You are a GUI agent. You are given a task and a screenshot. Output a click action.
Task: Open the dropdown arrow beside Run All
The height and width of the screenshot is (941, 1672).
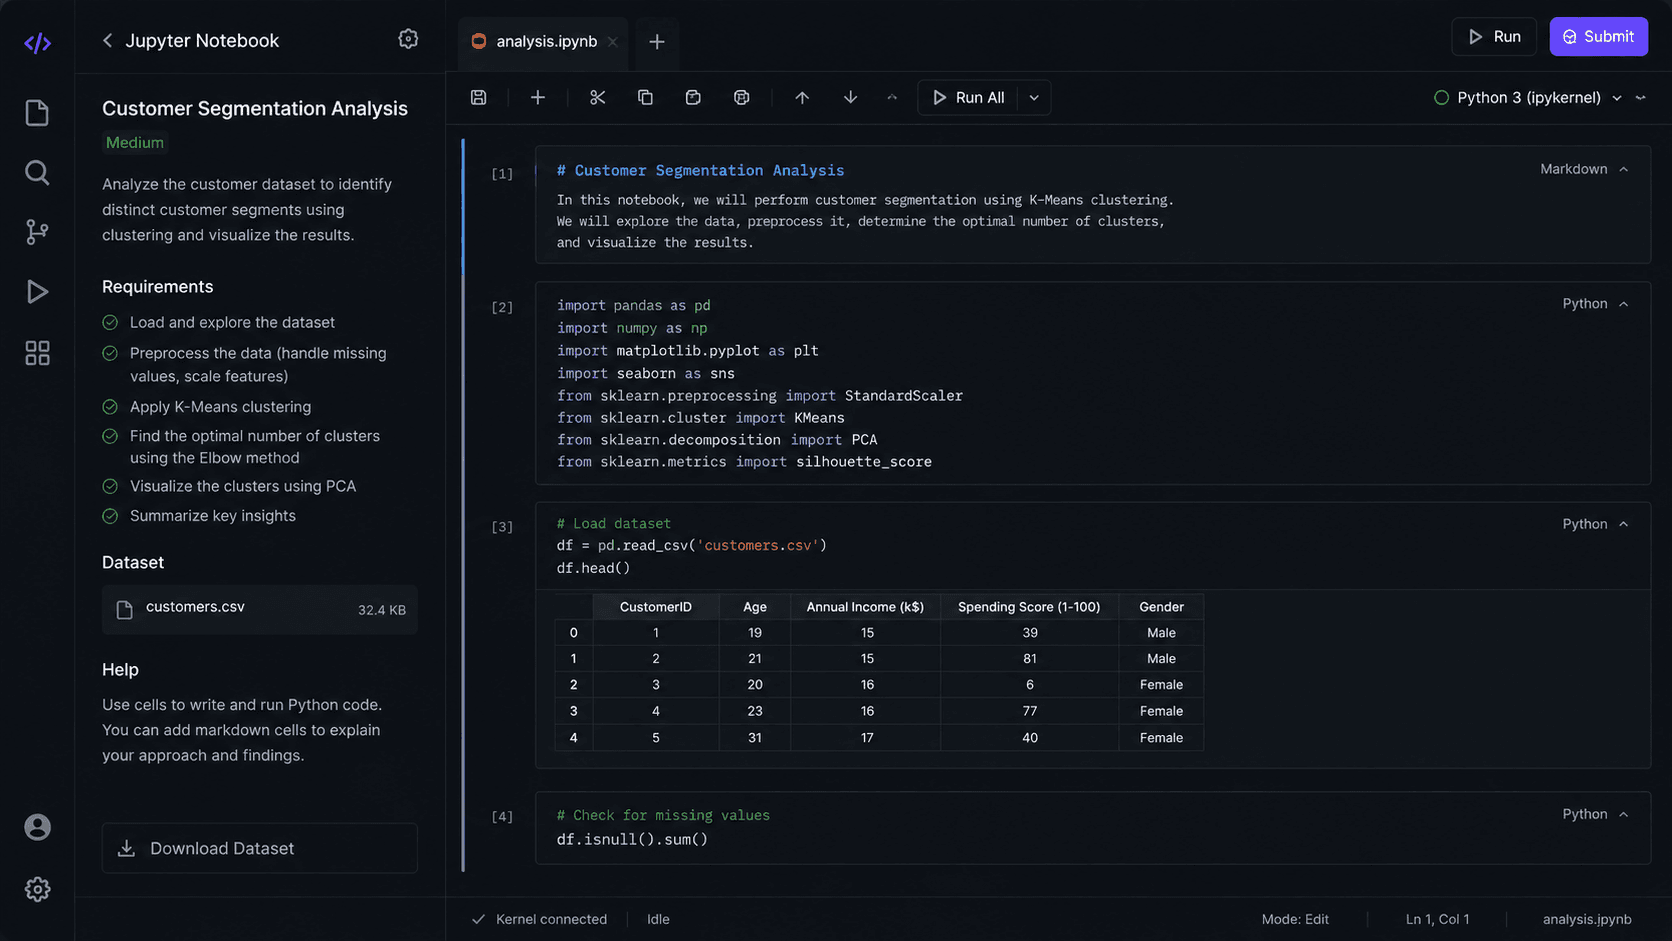1034,97
